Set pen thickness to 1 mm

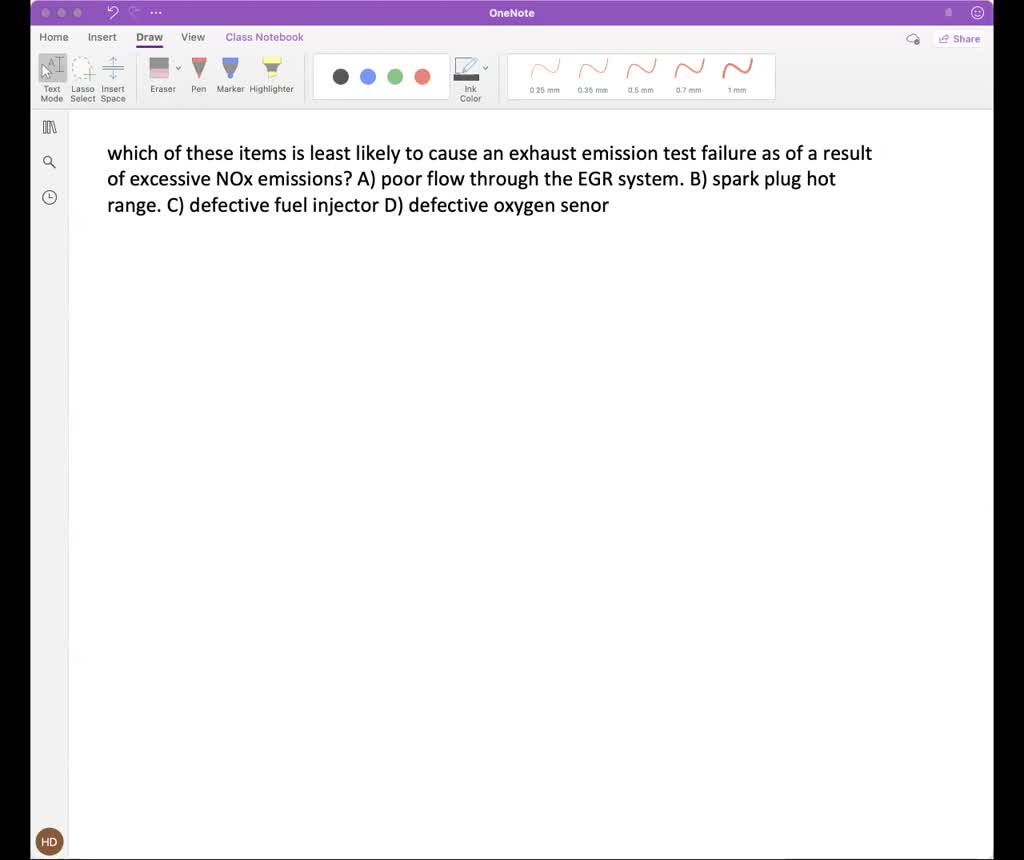click(x=737, y=76)
